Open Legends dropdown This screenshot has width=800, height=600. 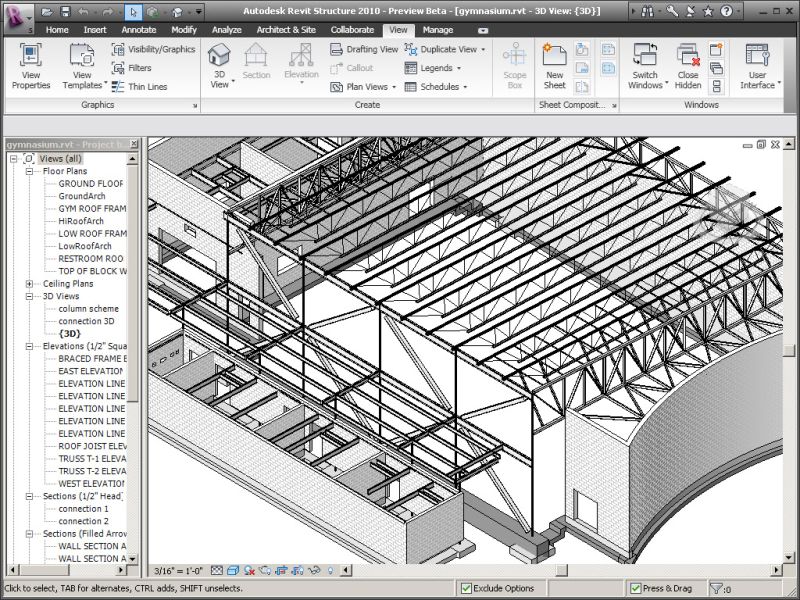pyautogui.click(x=433, y=68)
